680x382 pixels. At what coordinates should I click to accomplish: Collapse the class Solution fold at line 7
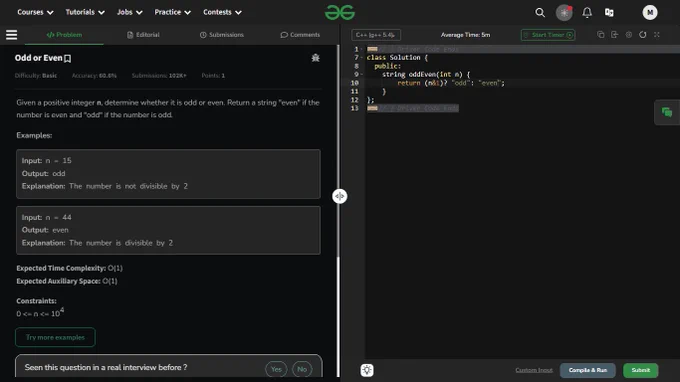click(x=362, y=58)
